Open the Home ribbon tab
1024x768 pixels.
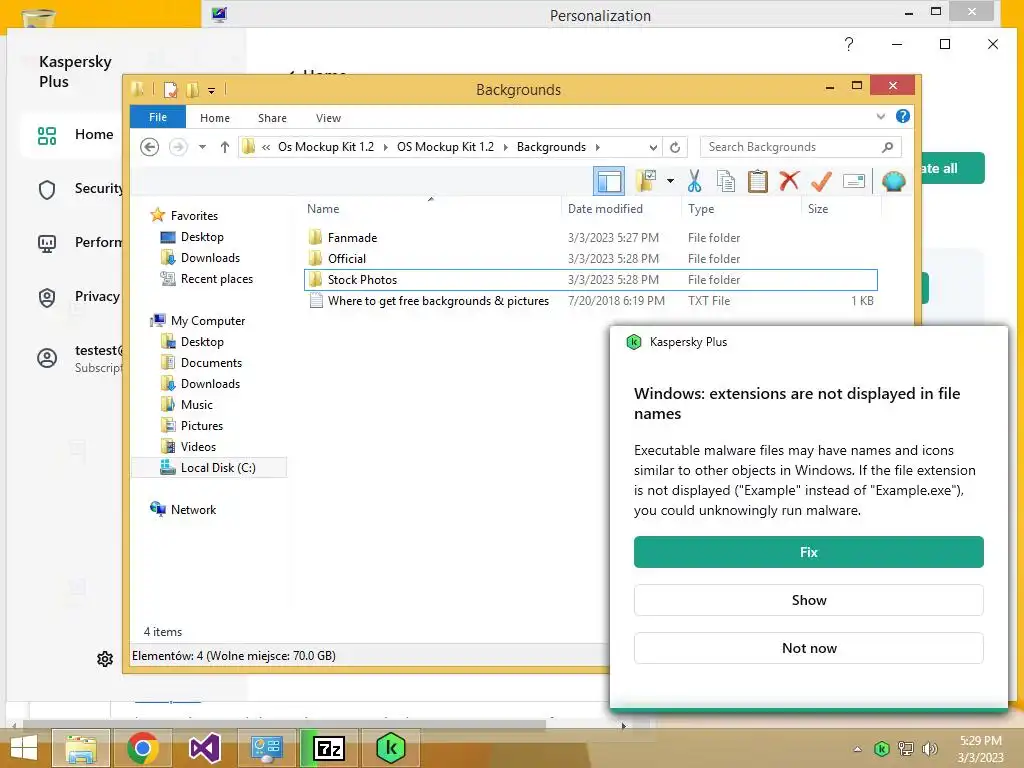pyautogui.click(x=215, y=118)
